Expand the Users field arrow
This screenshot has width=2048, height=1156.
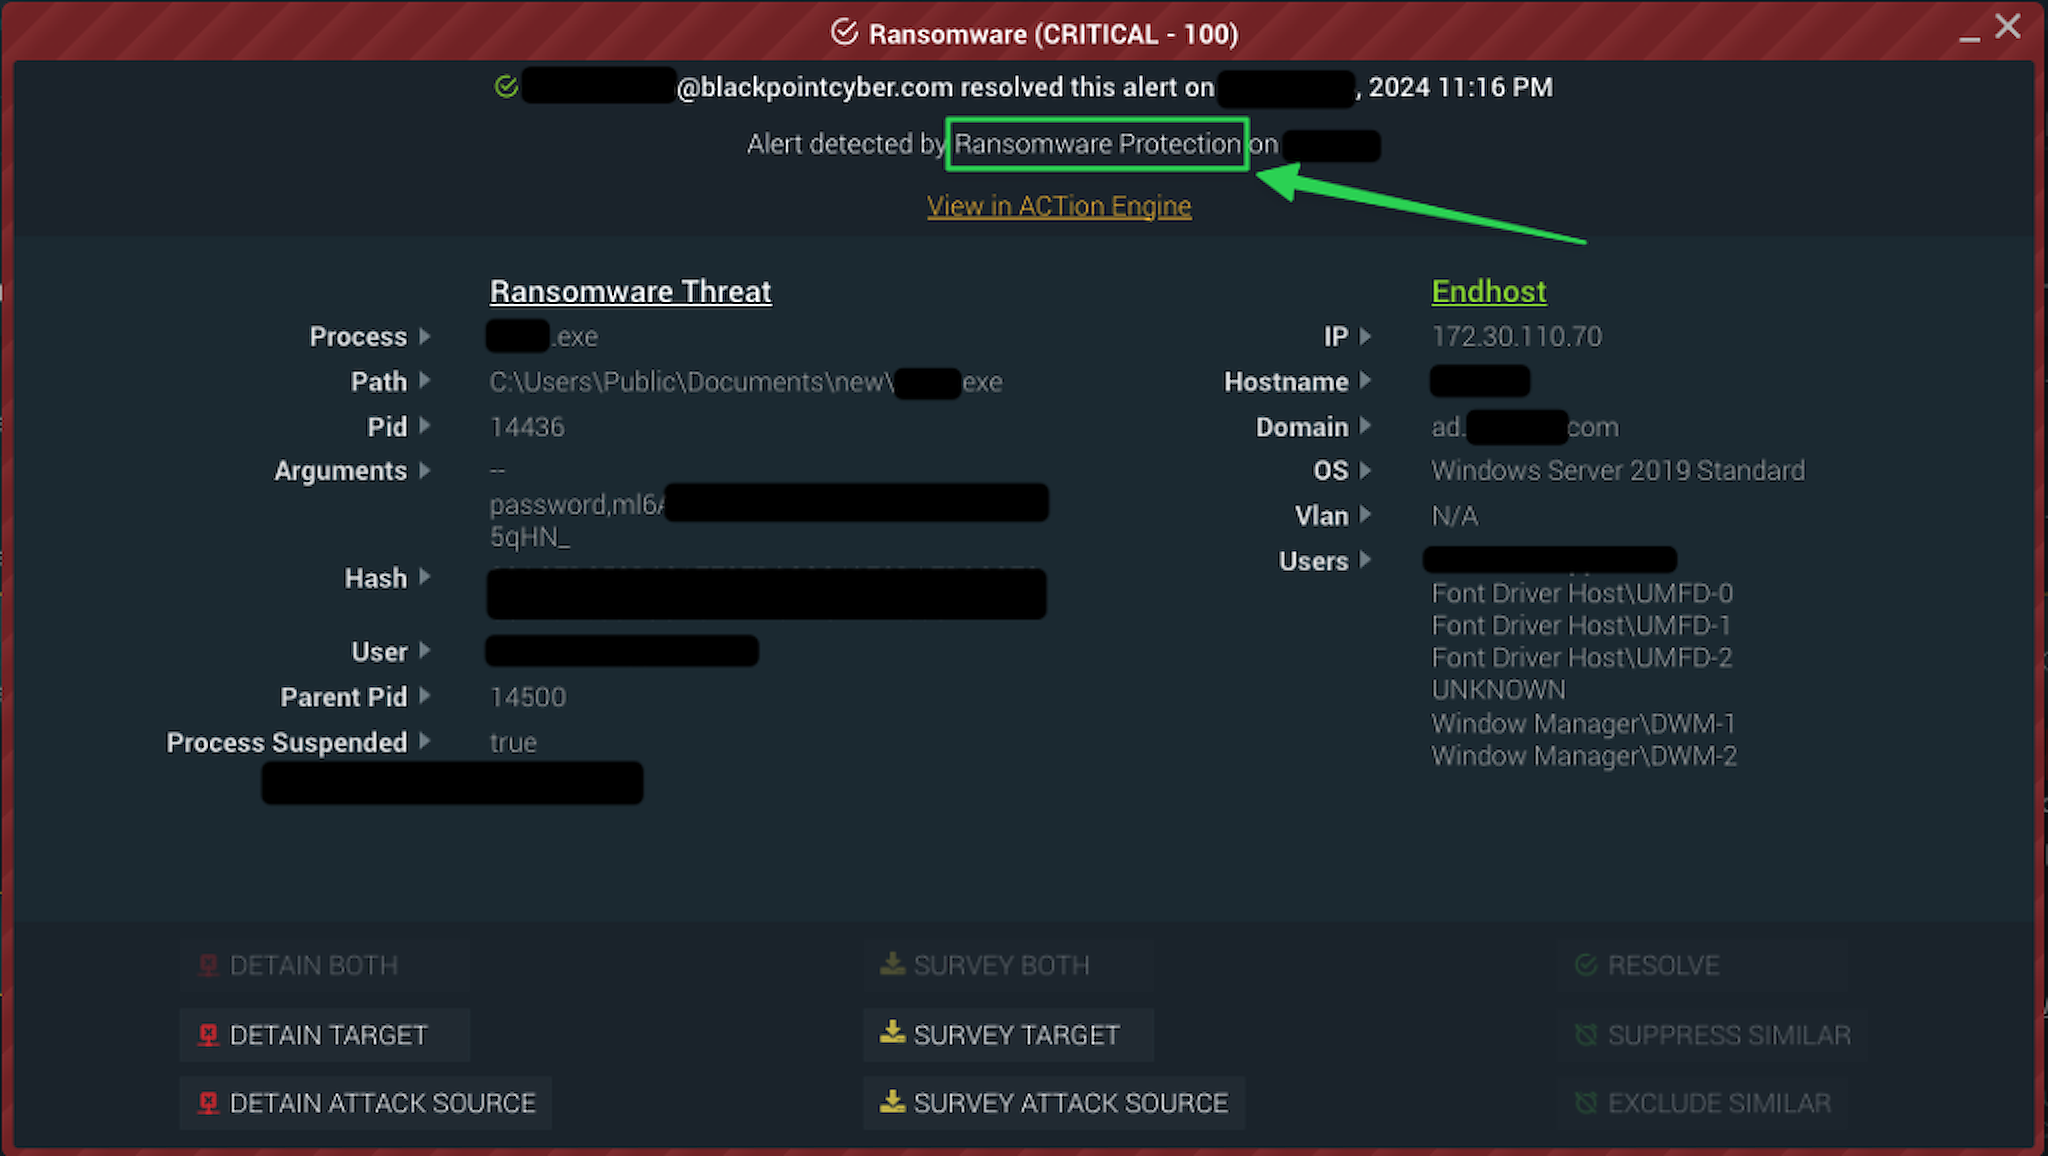[x=1366, y=560]
